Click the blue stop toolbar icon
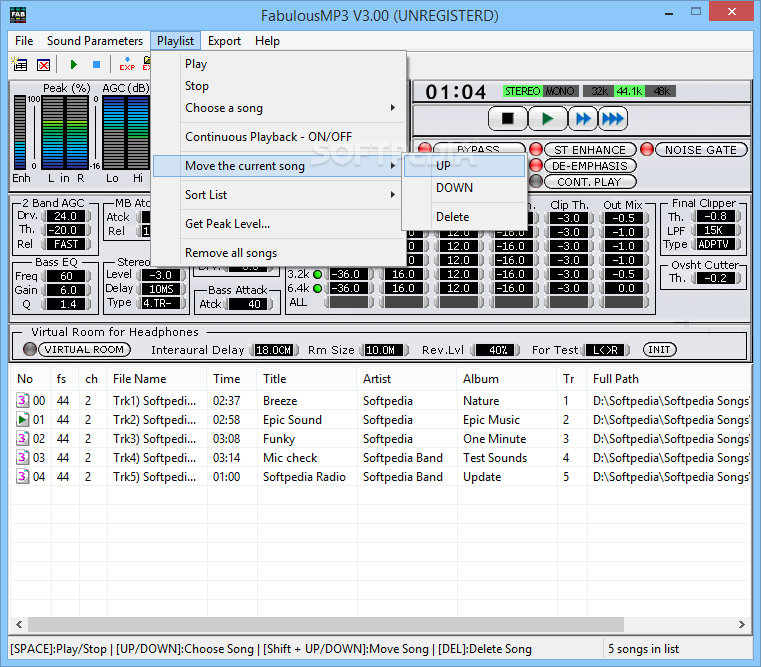 click(97, 64)
